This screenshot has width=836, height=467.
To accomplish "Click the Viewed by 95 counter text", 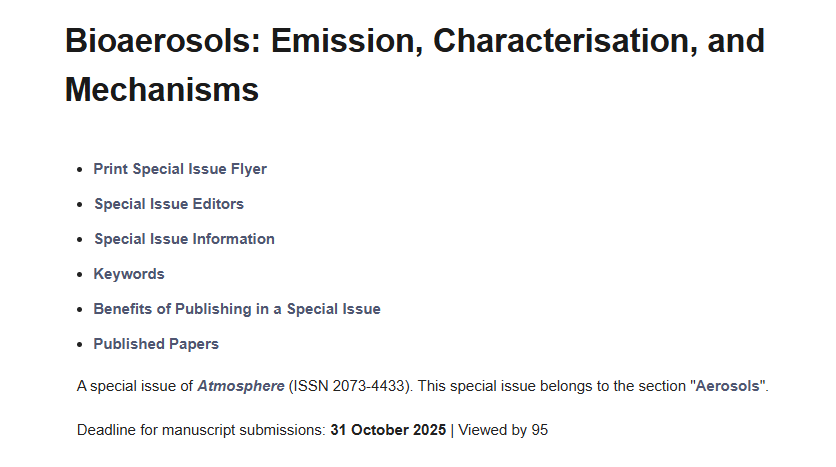I will click(503, 430).
